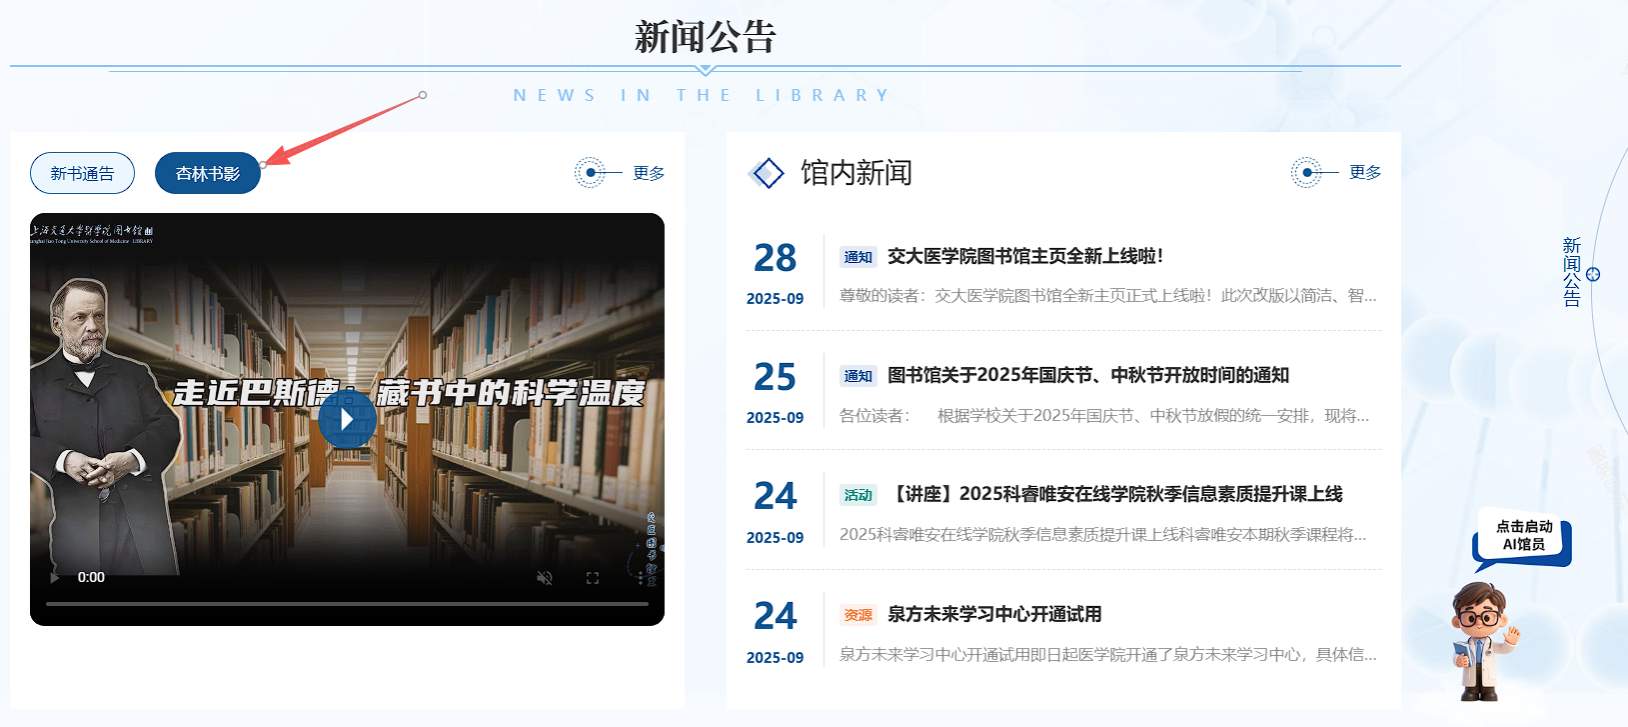Click the video progress seek bar
The image size is (1628, 727).
click(x=347, y=604)
